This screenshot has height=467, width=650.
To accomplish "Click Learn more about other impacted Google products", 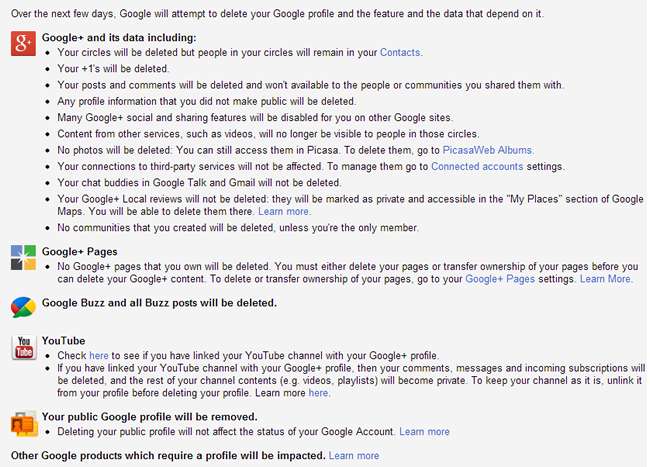I will point(354,456).
